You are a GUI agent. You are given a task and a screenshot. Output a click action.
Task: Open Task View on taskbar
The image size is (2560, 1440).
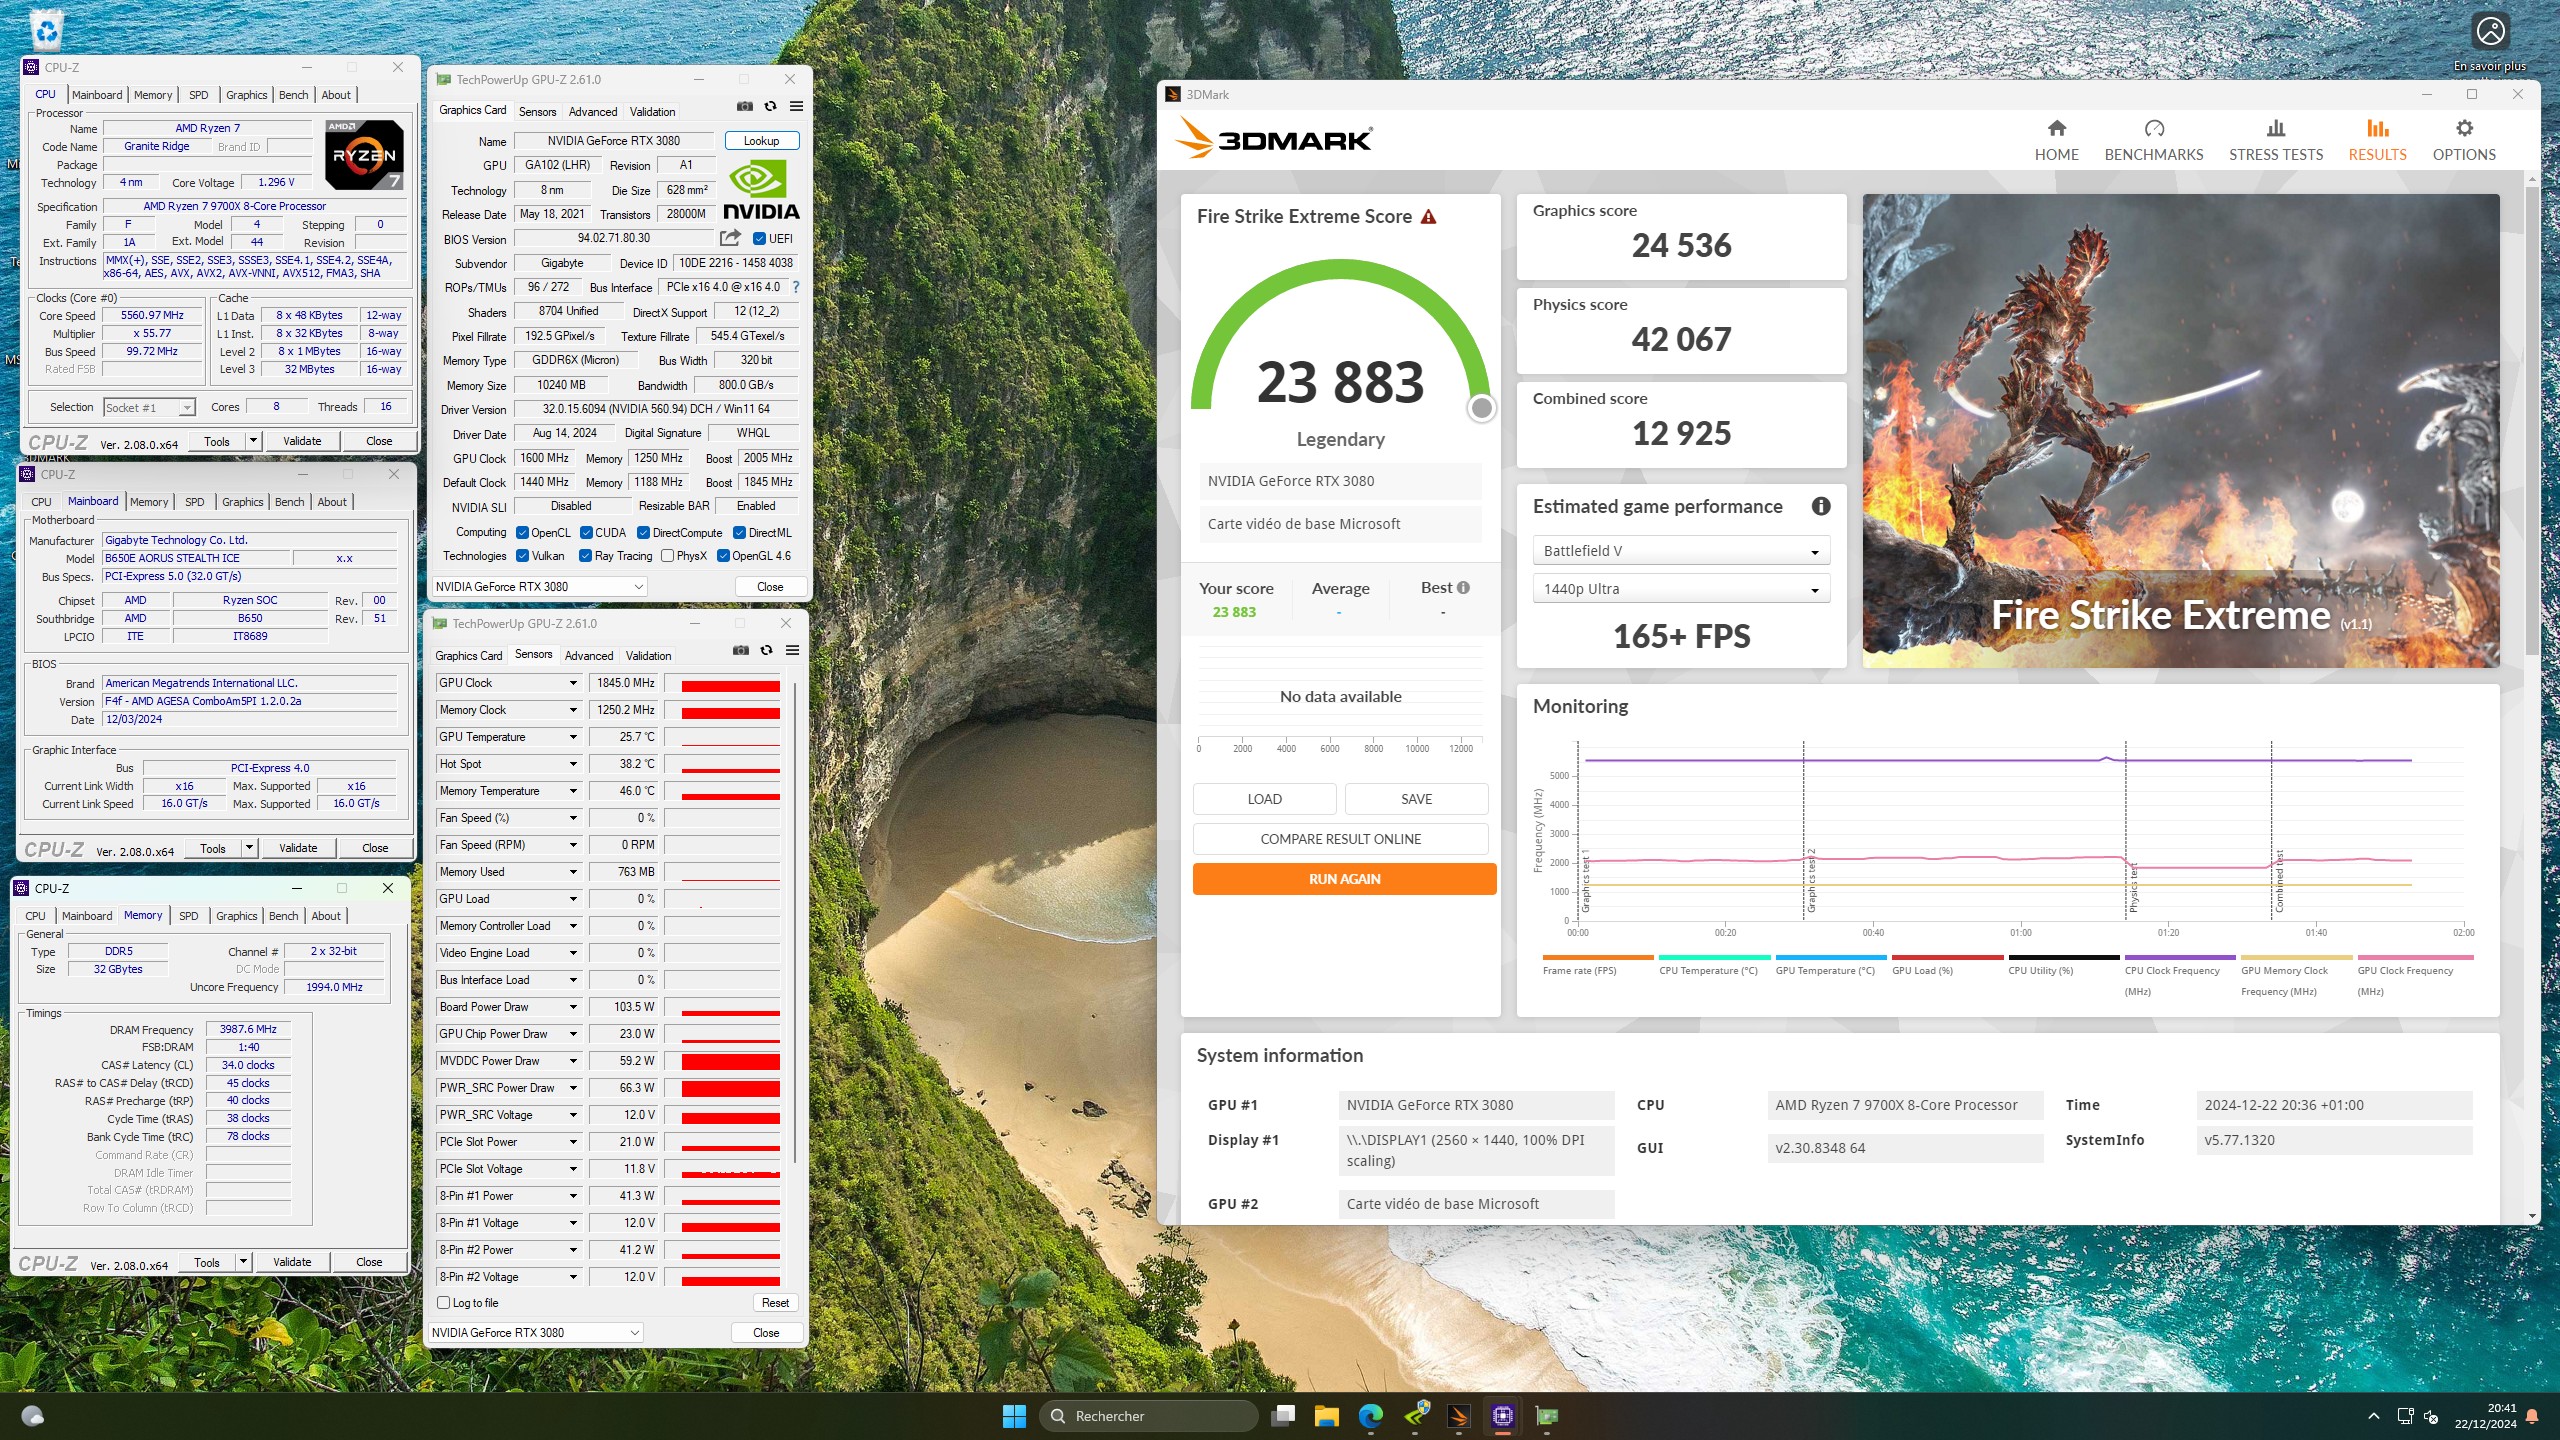point(1283,1416)
